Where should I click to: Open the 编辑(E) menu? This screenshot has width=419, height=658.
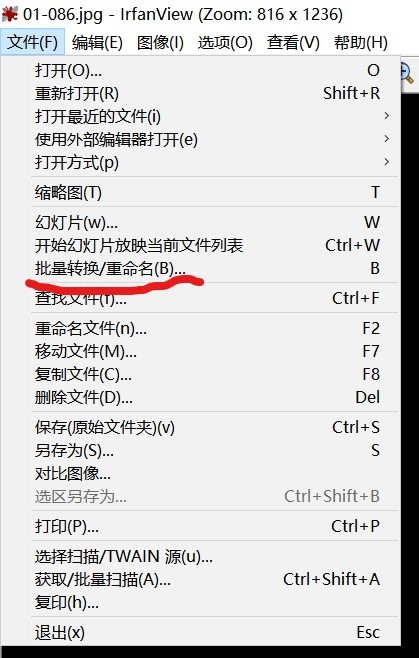coord(97,42)
